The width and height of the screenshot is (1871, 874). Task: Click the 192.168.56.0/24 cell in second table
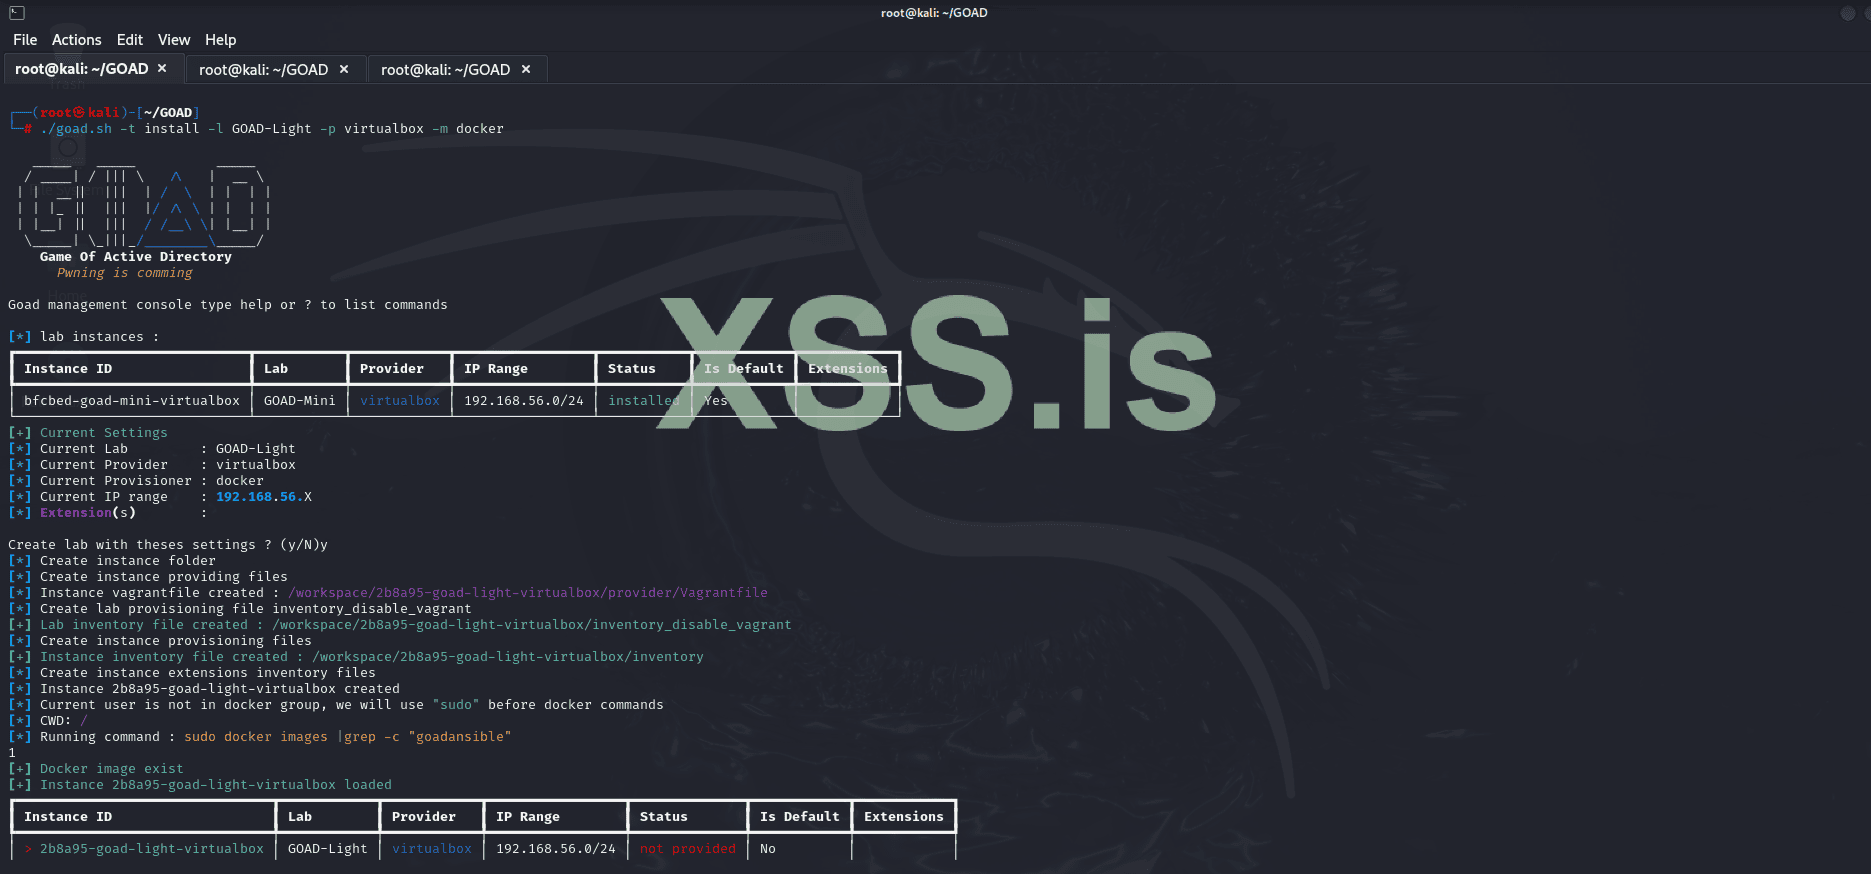coord(556,849)
